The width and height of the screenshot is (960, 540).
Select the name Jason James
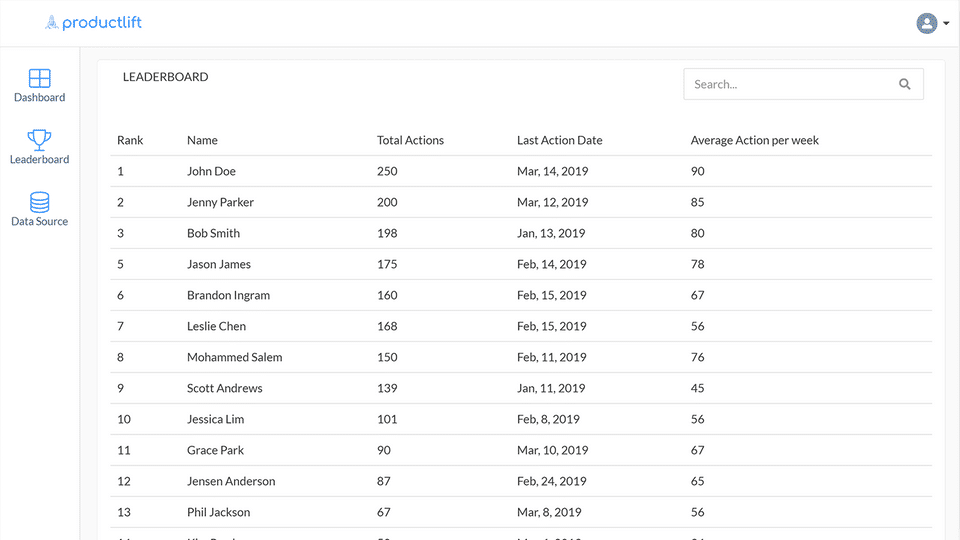(x=219, y=264)
